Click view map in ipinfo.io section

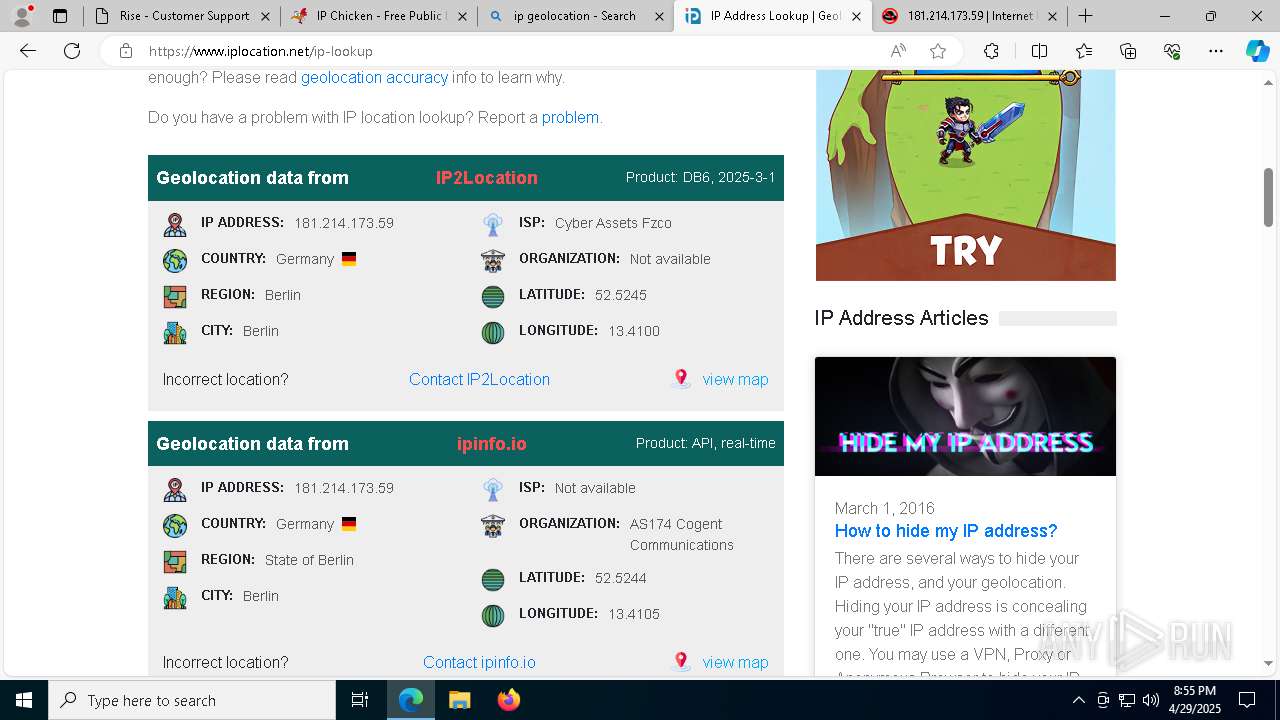pos(735,662)
